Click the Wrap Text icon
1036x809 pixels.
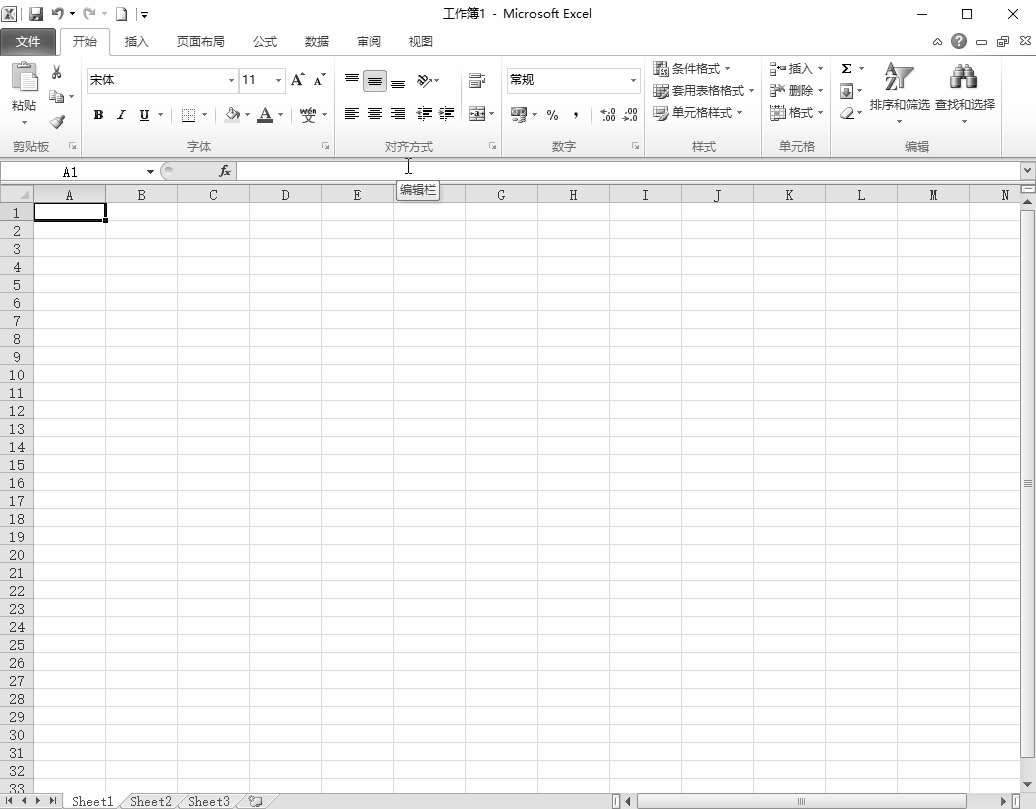(x=477, y=81)
